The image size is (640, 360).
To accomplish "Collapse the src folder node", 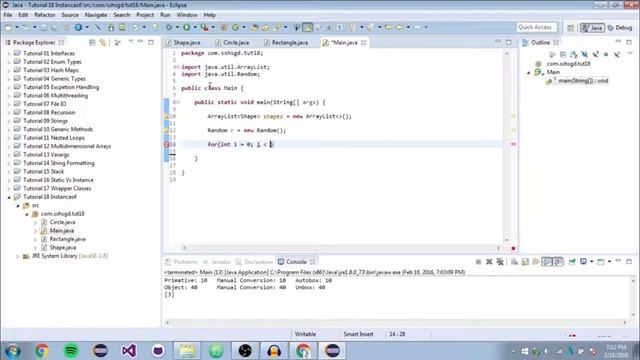I will (x=18, y=206).
